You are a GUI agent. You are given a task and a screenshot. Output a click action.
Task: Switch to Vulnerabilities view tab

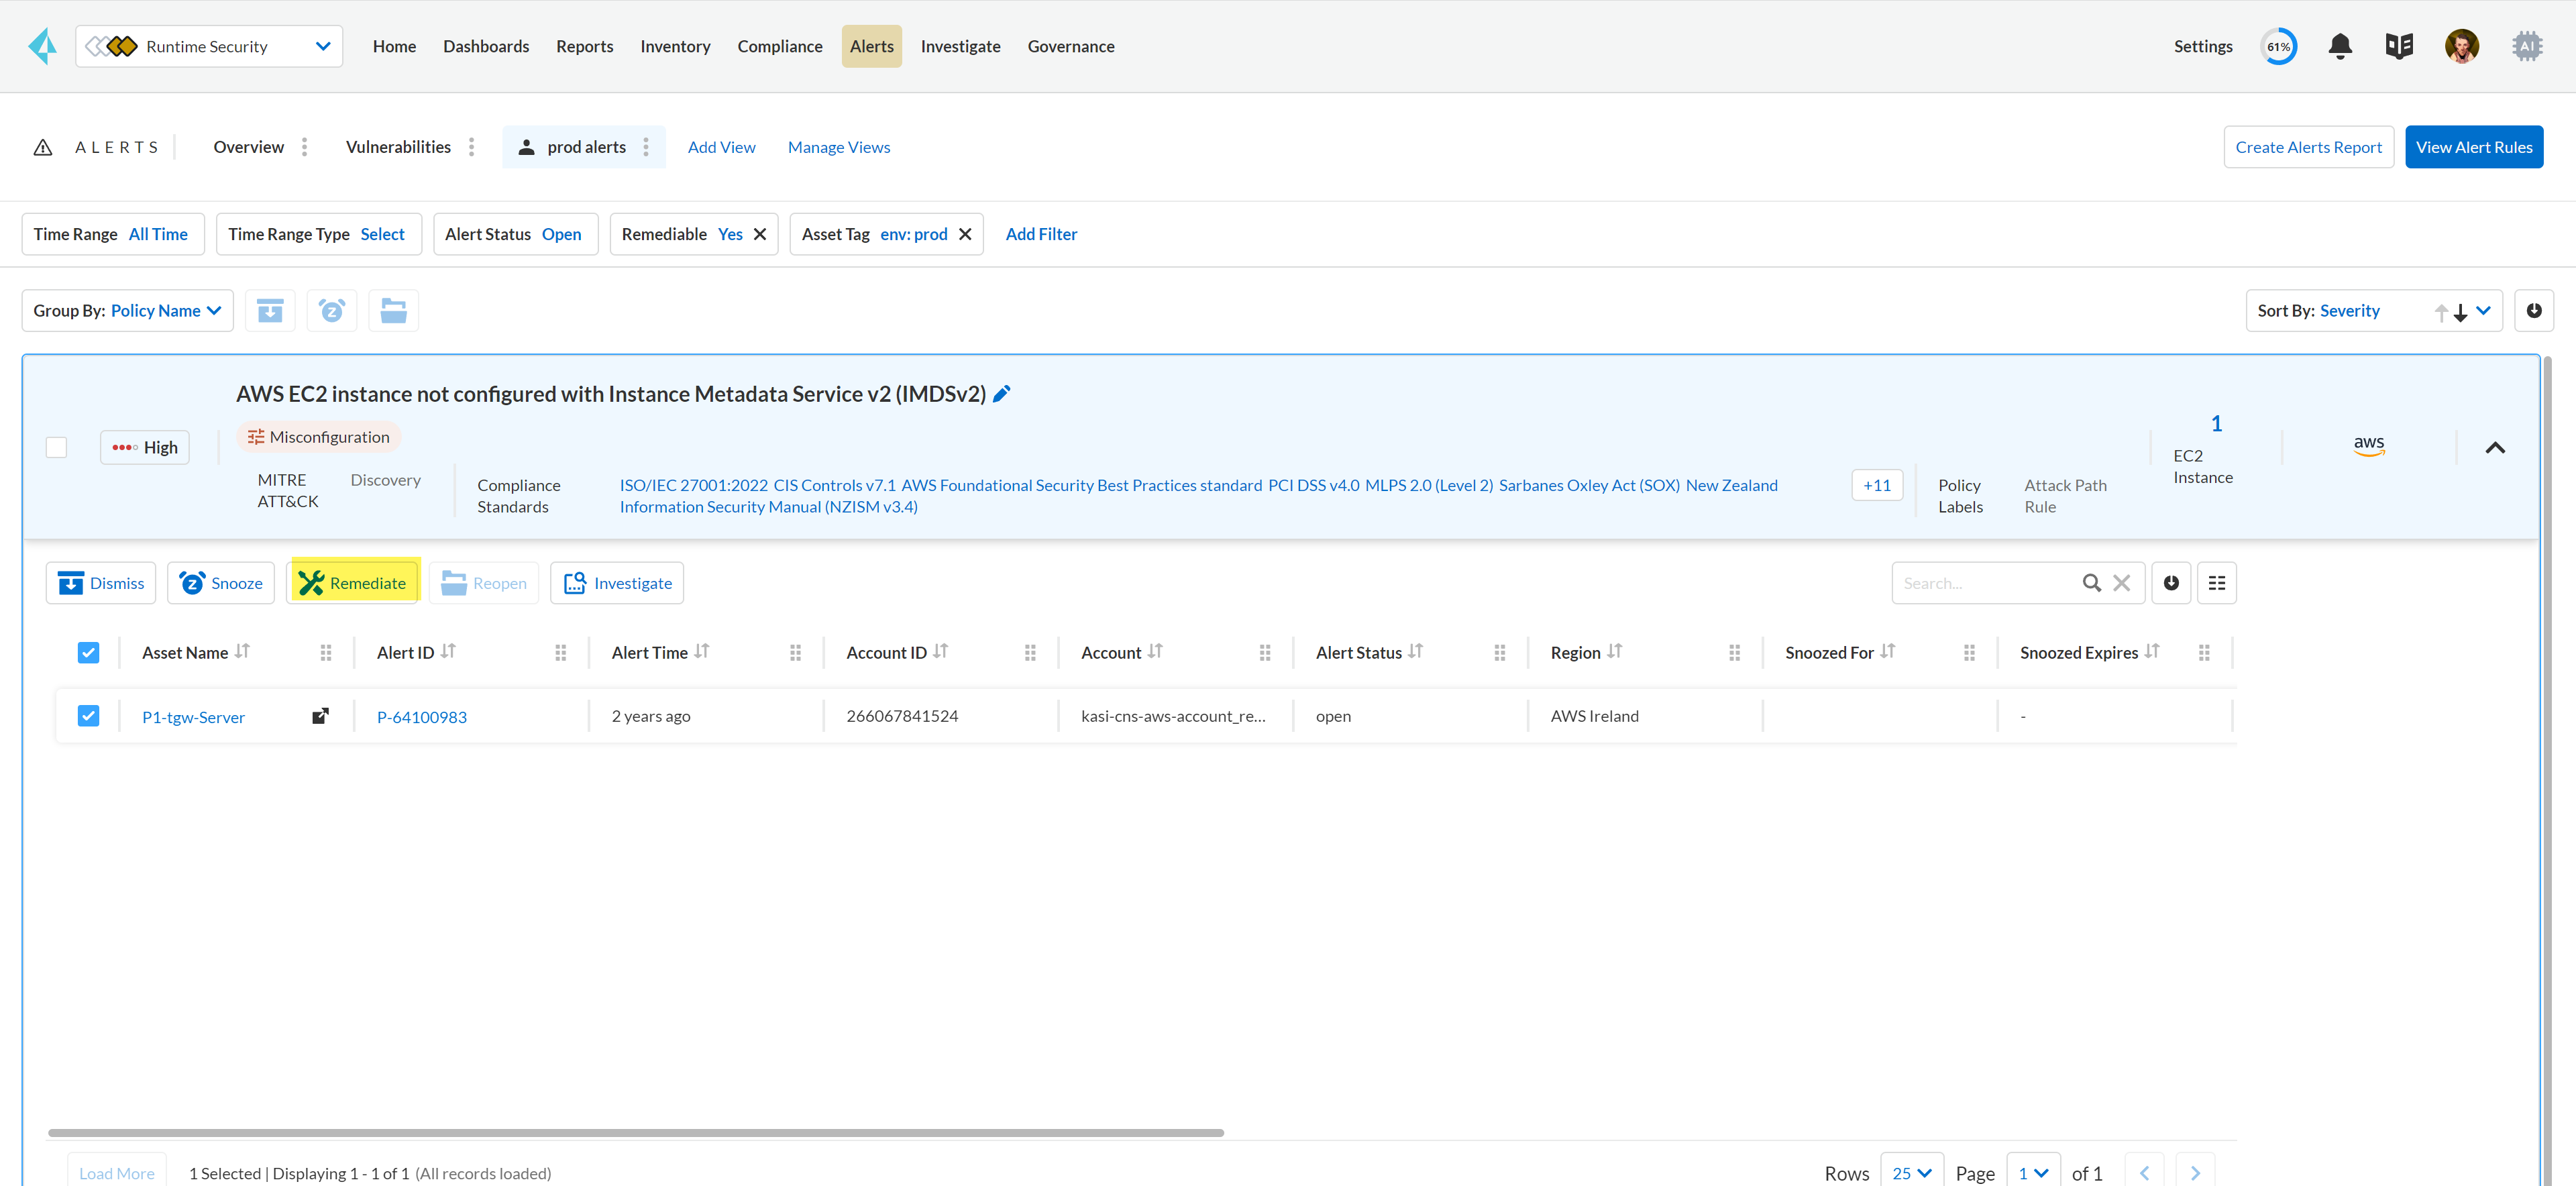(x=398, y=147)
